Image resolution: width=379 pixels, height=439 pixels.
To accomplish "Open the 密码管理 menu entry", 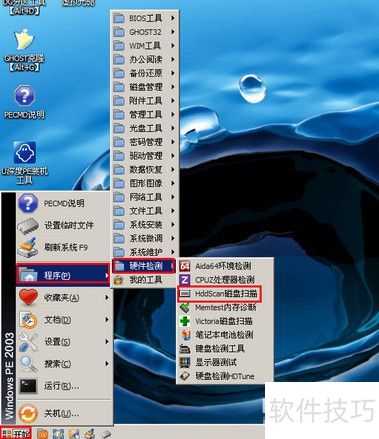I will (145, 142).
